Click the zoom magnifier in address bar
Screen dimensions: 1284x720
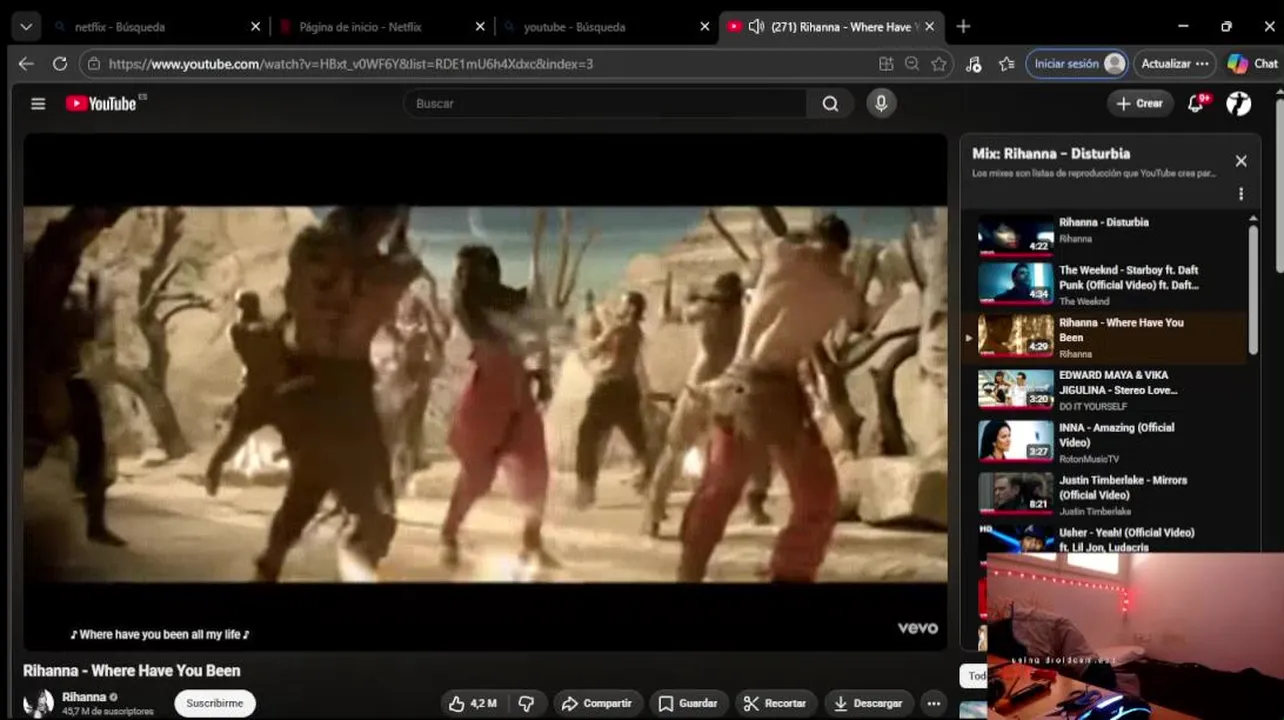point(912,63)
